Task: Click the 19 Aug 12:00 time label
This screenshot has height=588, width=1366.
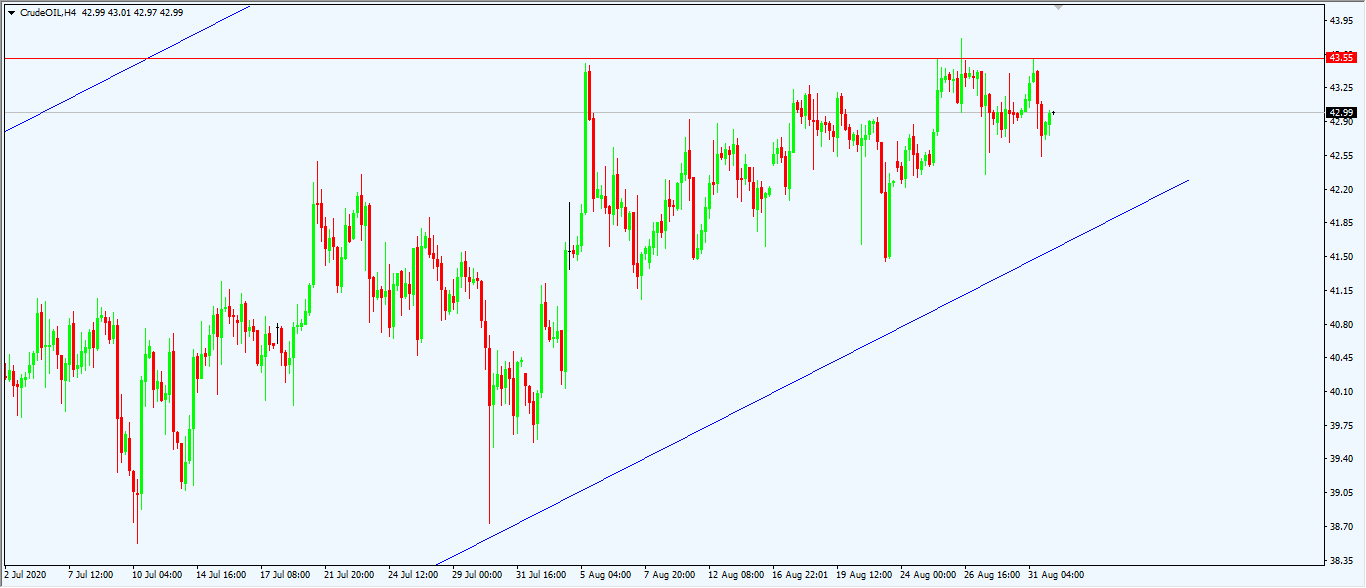Action: pos(865,575)
